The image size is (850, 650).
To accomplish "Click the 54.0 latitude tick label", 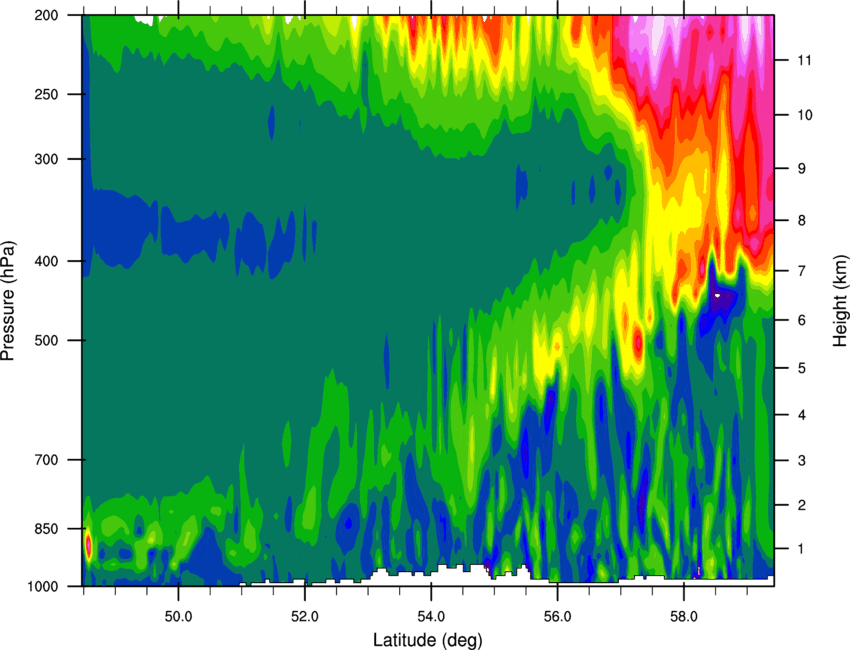I will [x=431, y=617].
